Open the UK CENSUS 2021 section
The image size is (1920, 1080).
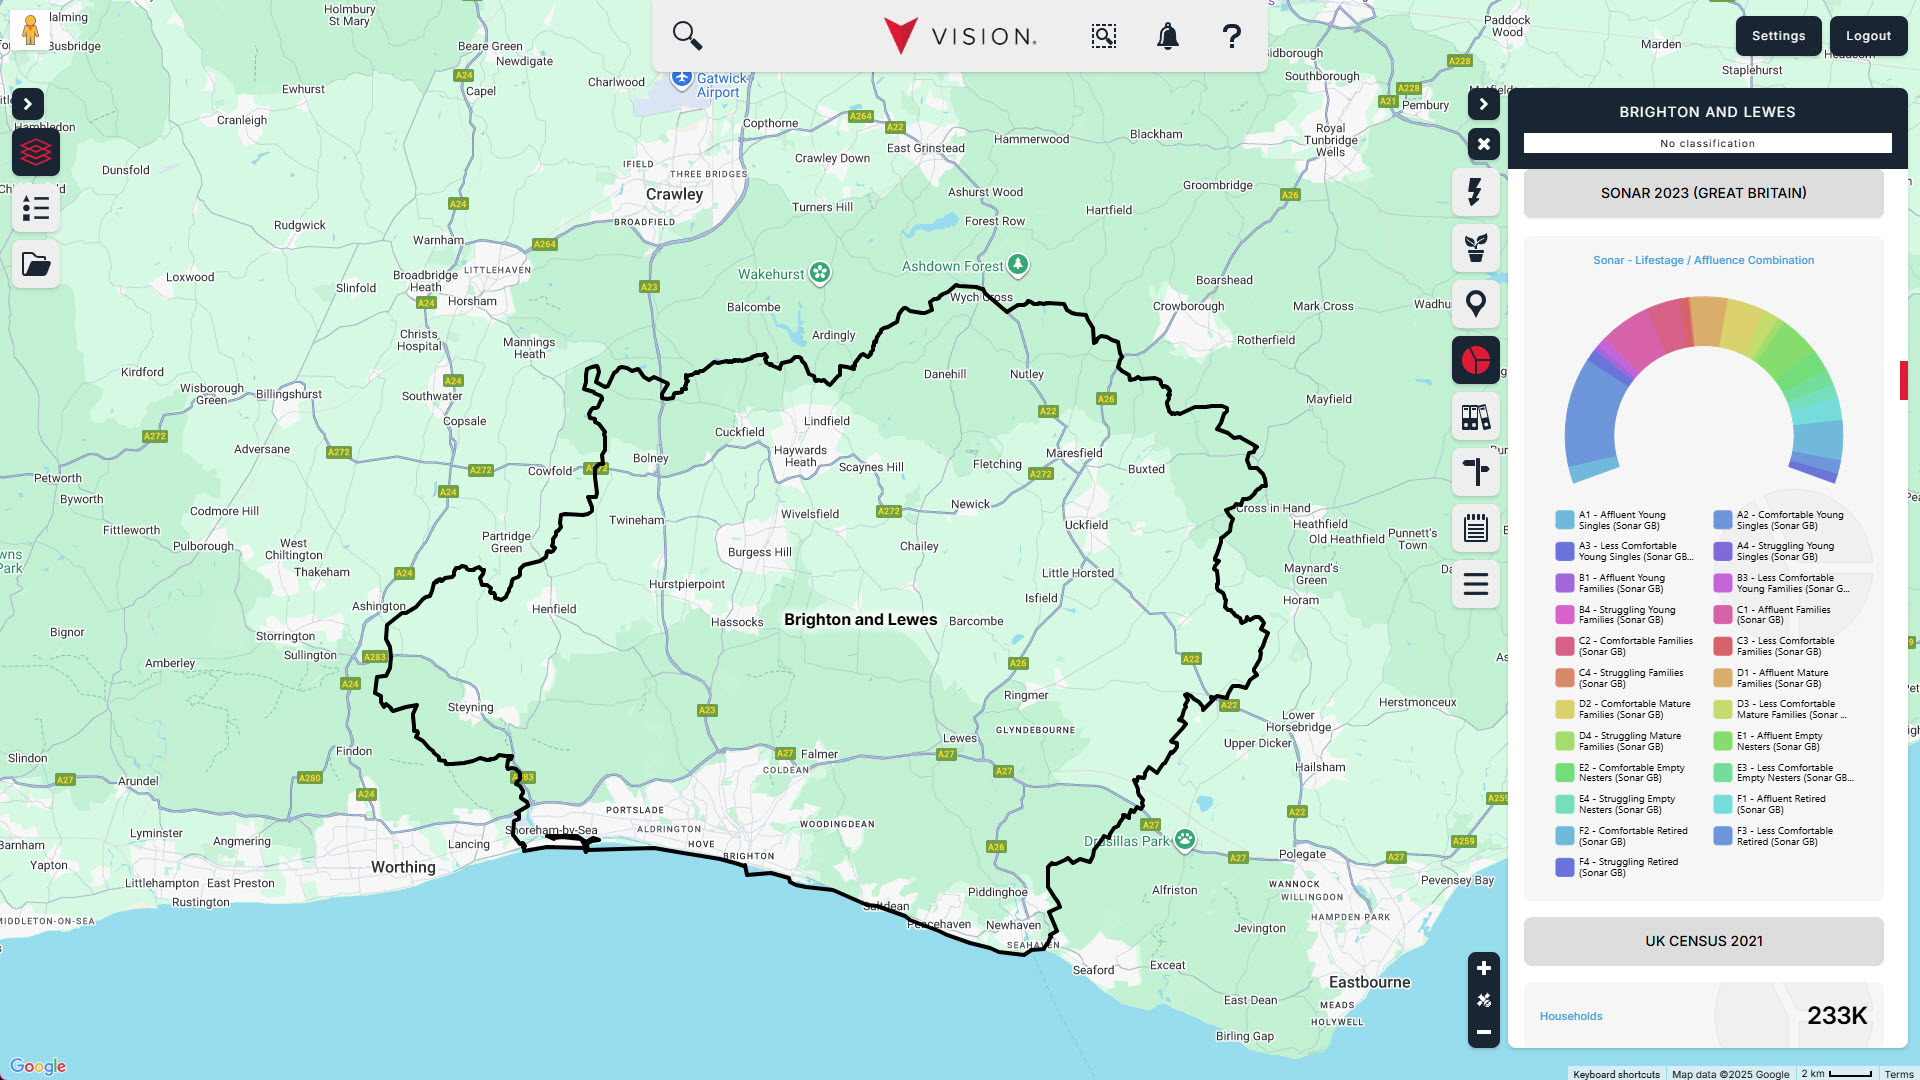coord(1704,940)
